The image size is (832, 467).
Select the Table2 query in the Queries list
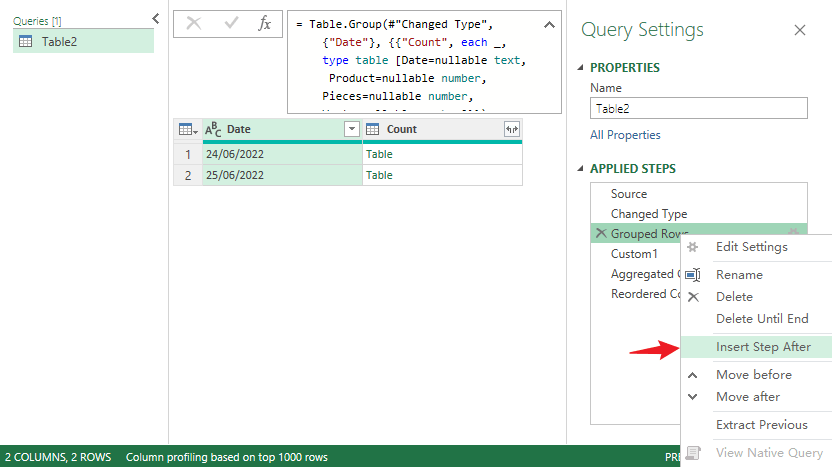click(83, 41)
